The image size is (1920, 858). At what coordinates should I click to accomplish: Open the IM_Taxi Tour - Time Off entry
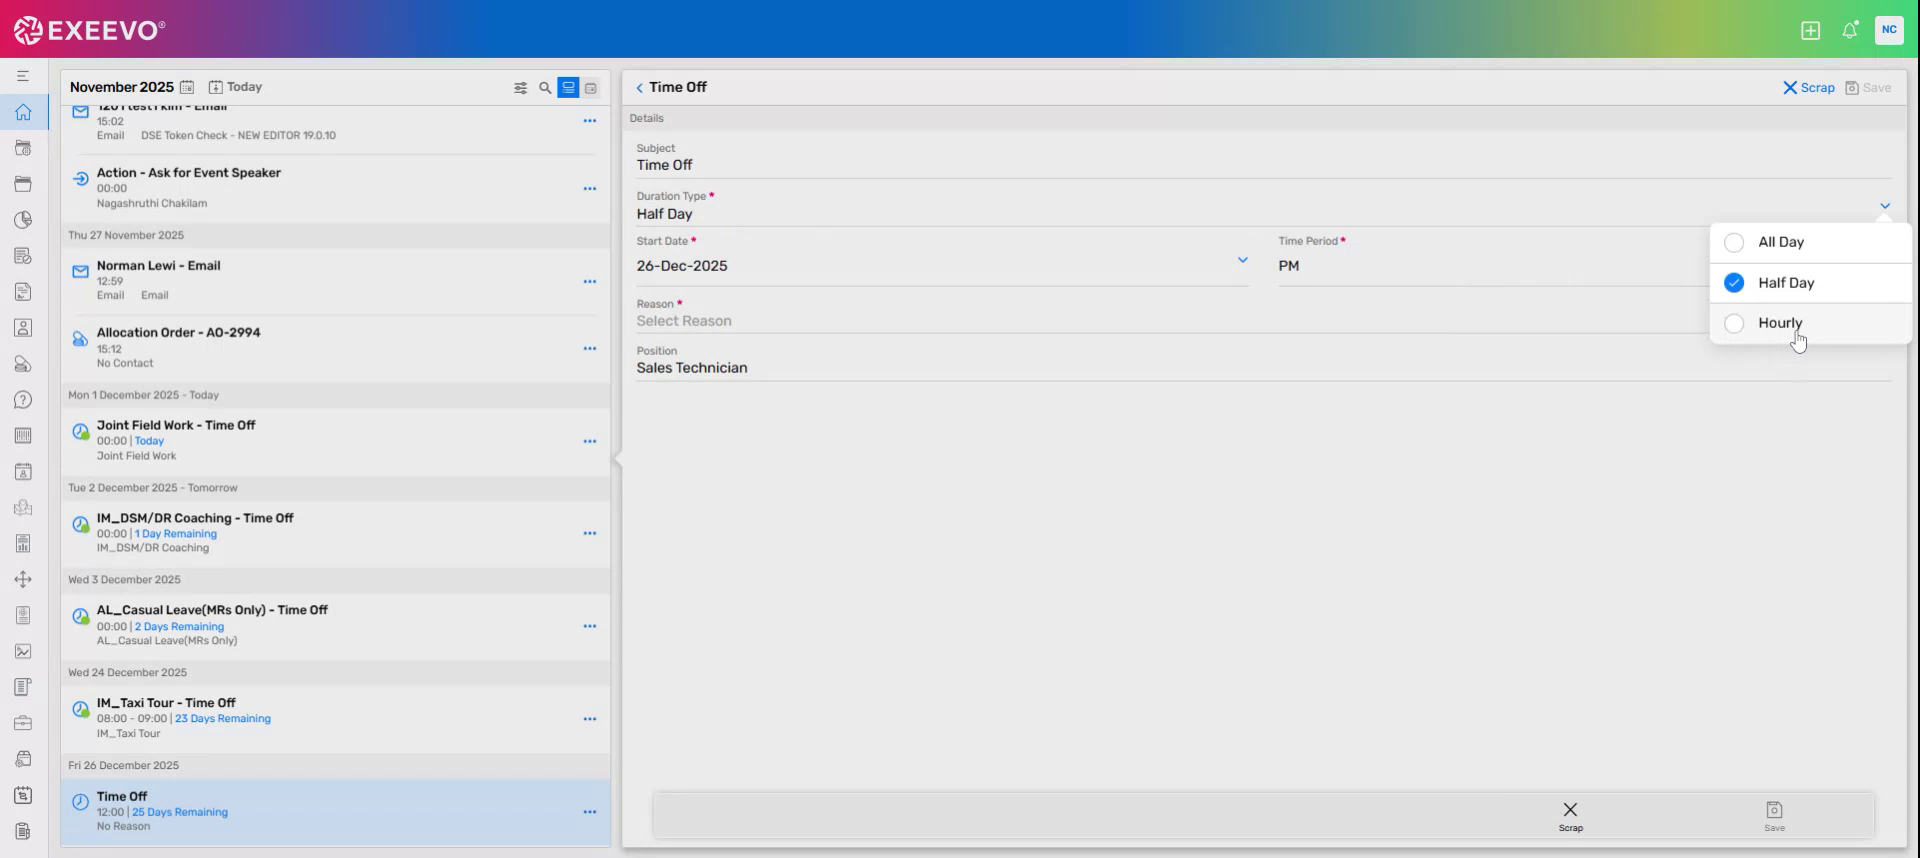(x=335, y=719)
